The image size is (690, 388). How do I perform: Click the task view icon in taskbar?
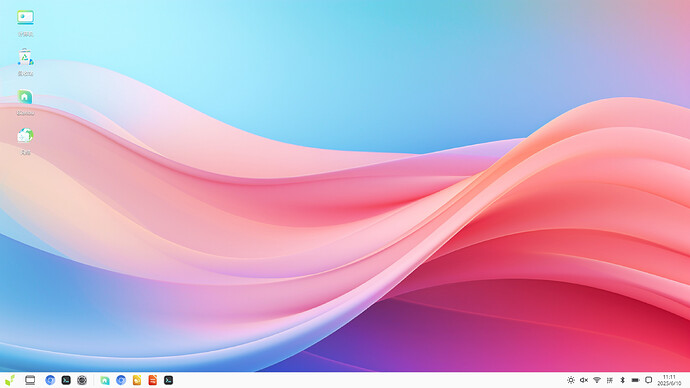pos(30,380)
